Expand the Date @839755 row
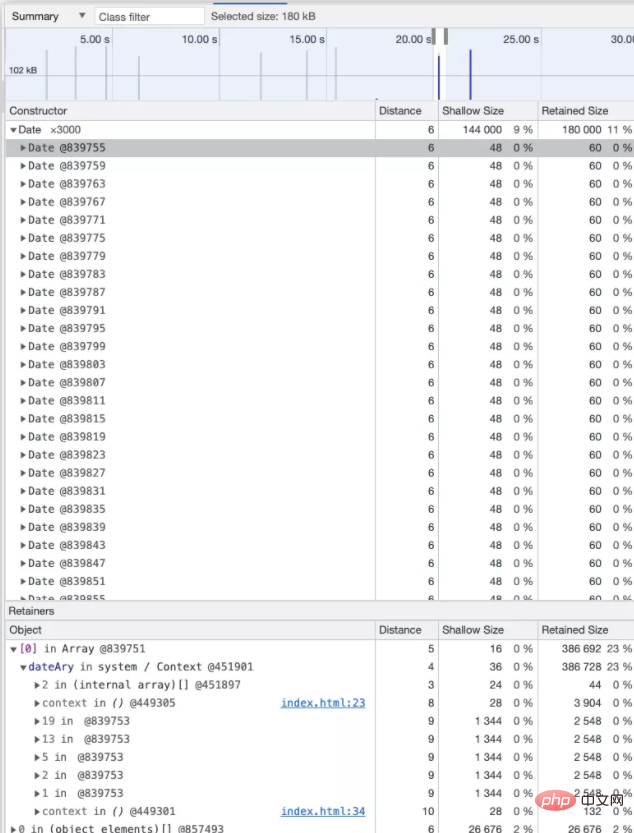This screenshot has width=634, height=833. [23, 148]
